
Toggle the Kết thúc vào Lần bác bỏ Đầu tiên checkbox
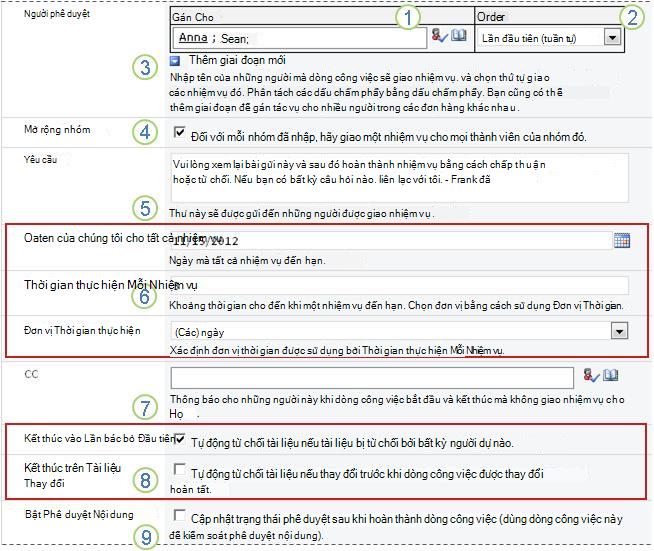coord(179,439)
